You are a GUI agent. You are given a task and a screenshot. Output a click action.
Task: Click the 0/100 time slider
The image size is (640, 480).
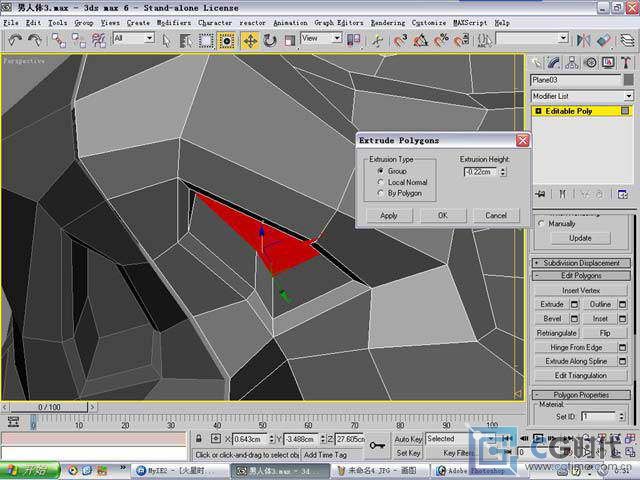coord(49,407)
